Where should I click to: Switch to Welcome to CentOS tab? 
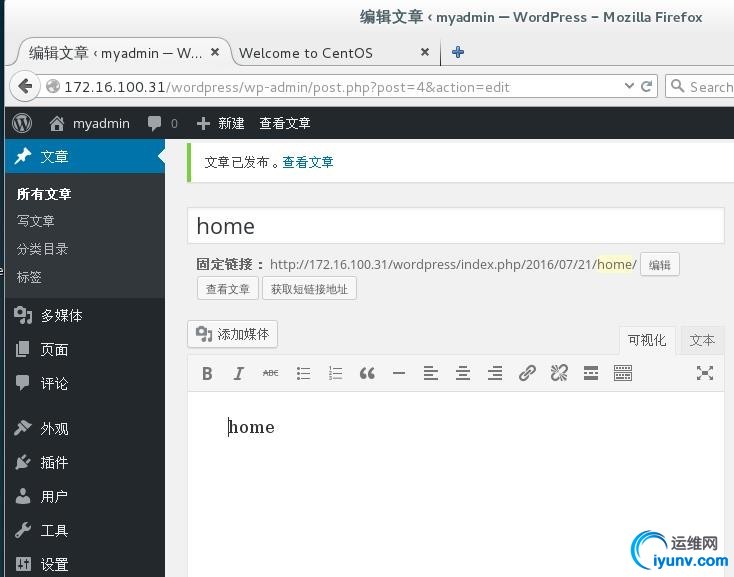(x=306, y=53)
